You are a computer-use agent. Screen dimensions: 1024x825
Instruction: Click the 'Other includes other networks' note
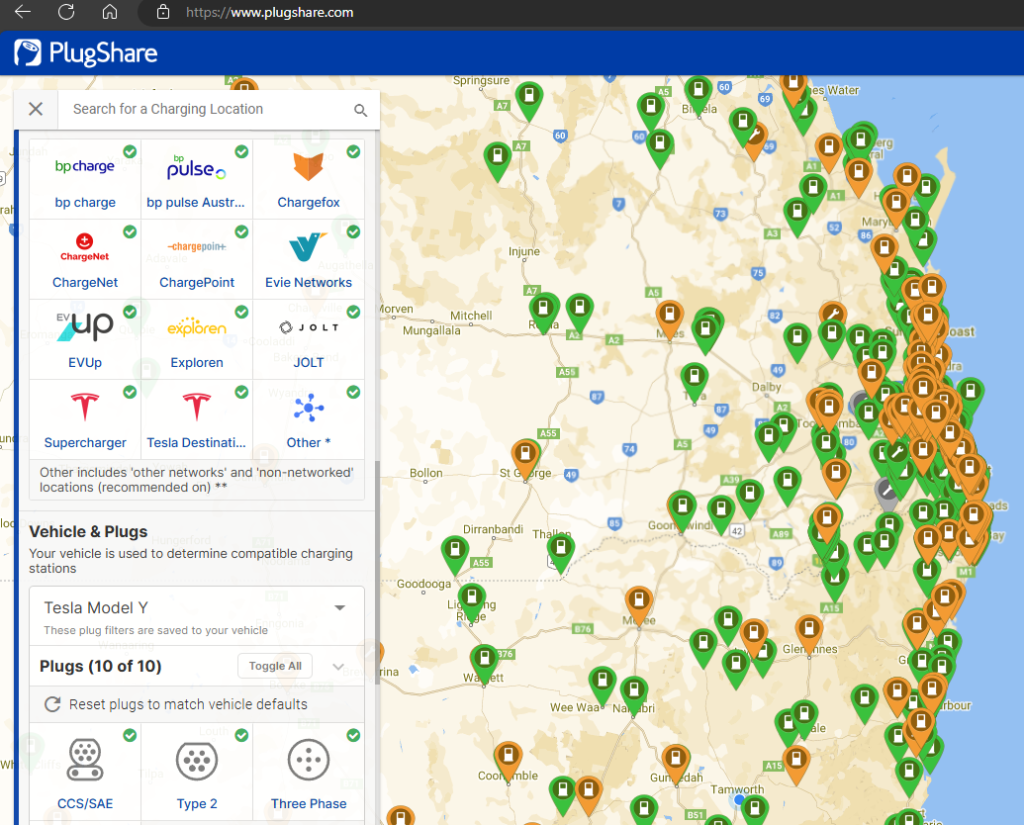[x=197, y=479]
